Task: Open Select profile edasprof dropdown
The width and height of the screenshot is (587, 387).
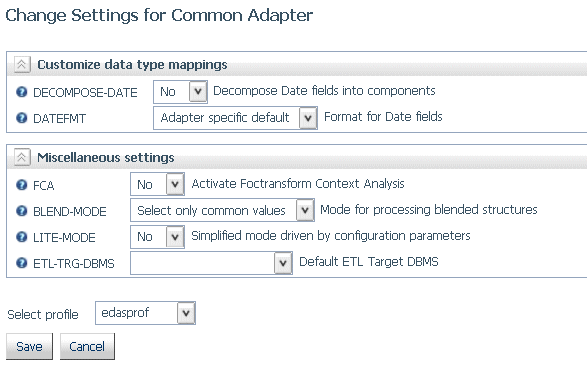Action: (x=145, y=313)
